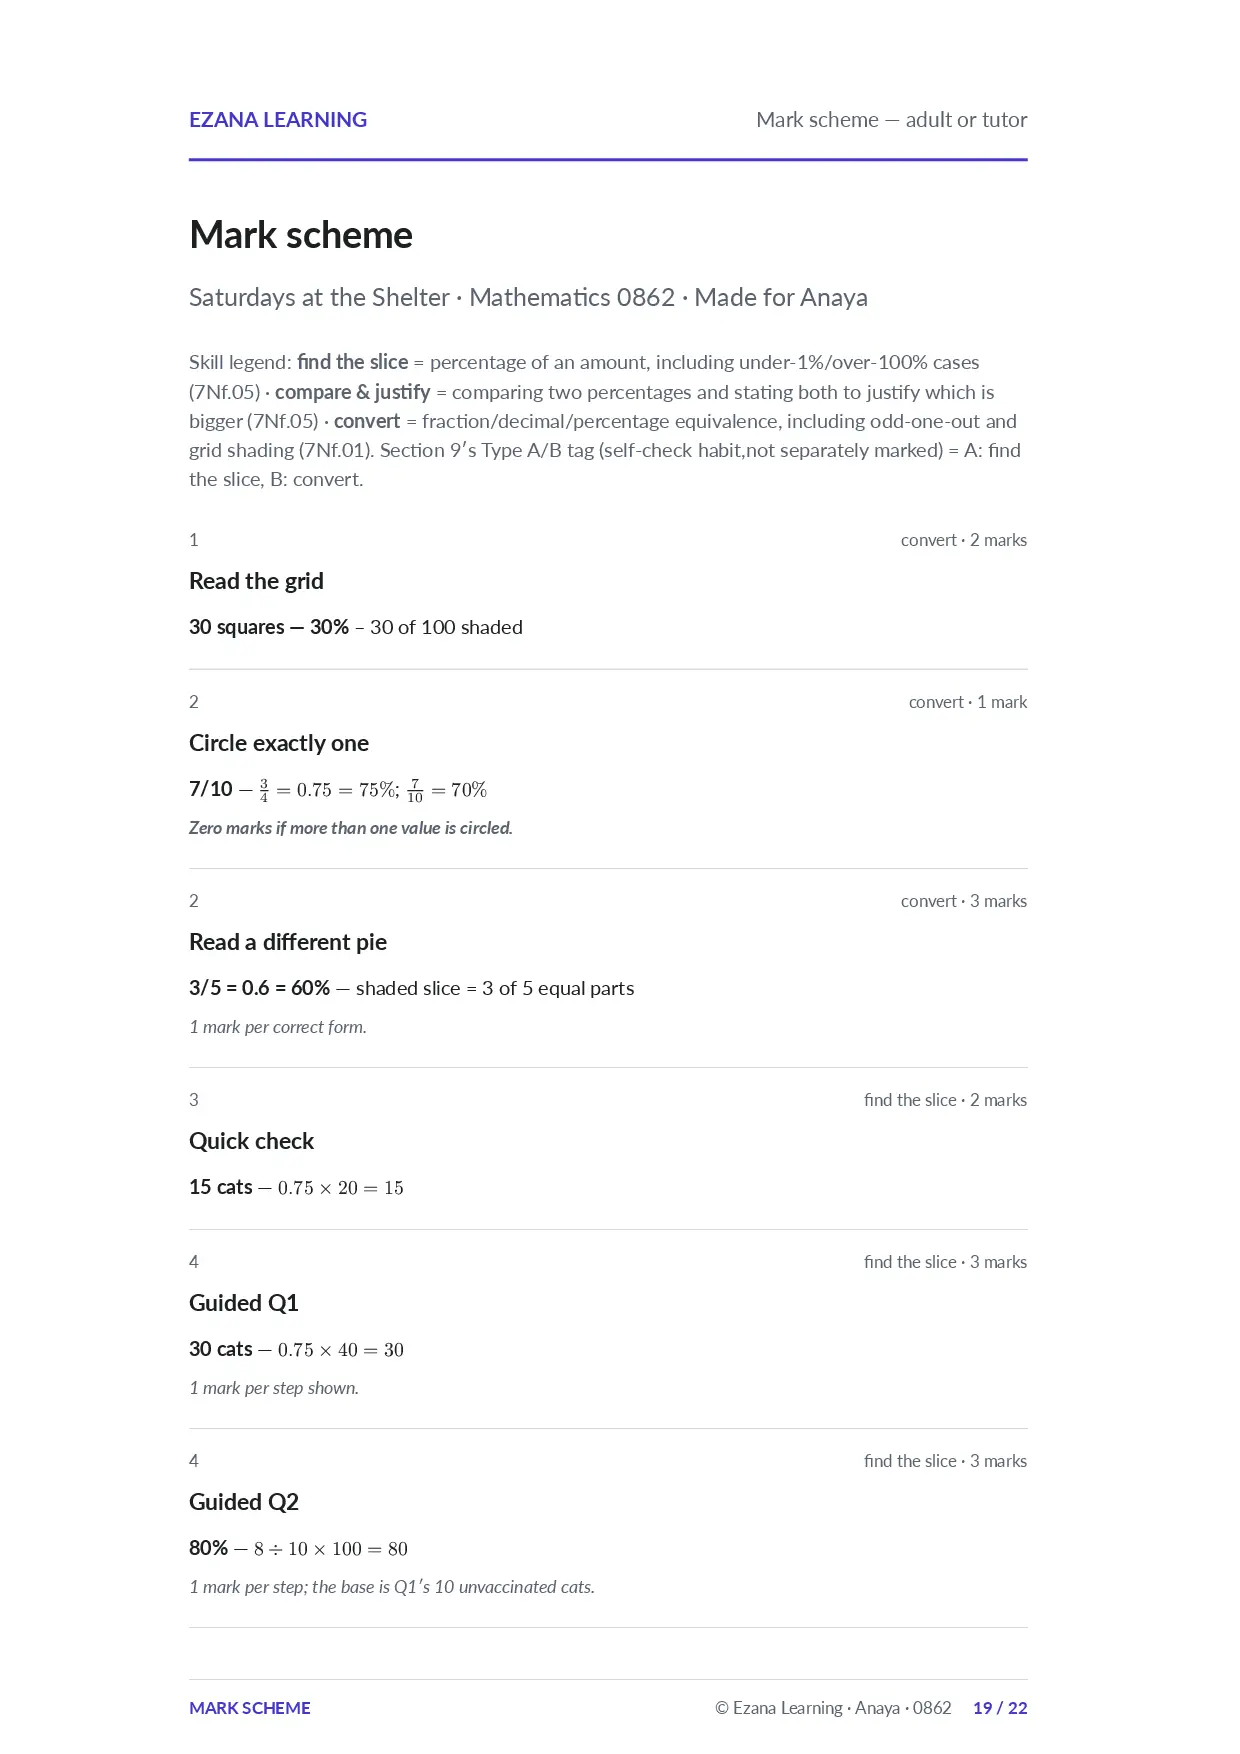Select the 'Mark scheme' main title
Viewport: 1240px width, 1754px height.
(x=301, y=235)
